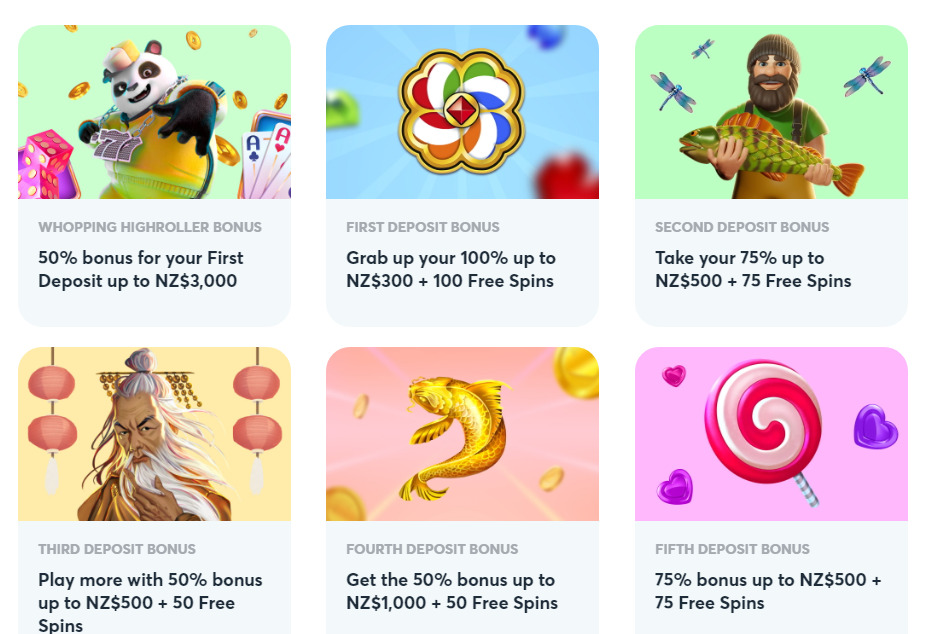Open Whopping Highroller Bonus heading
Image resolution: width=928 pixels, height=634 pixels.
pyautogui.click(x=150, y=227)
